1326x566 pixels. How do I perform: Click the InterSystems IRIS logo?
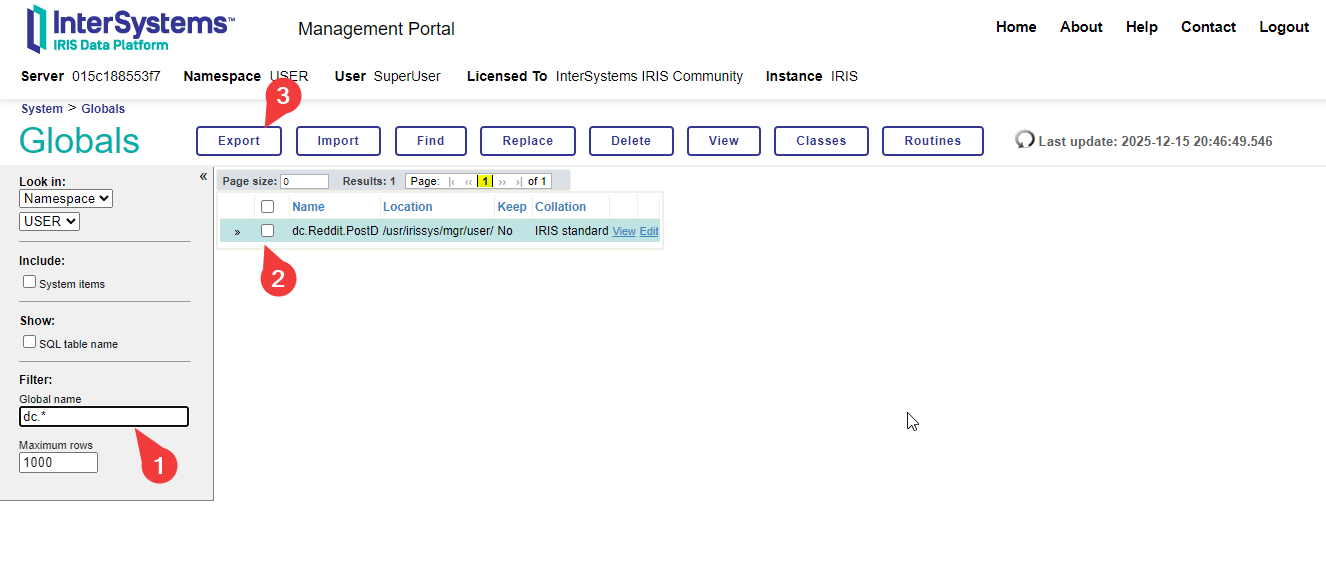pyautogui.click(x=130, y=28)
